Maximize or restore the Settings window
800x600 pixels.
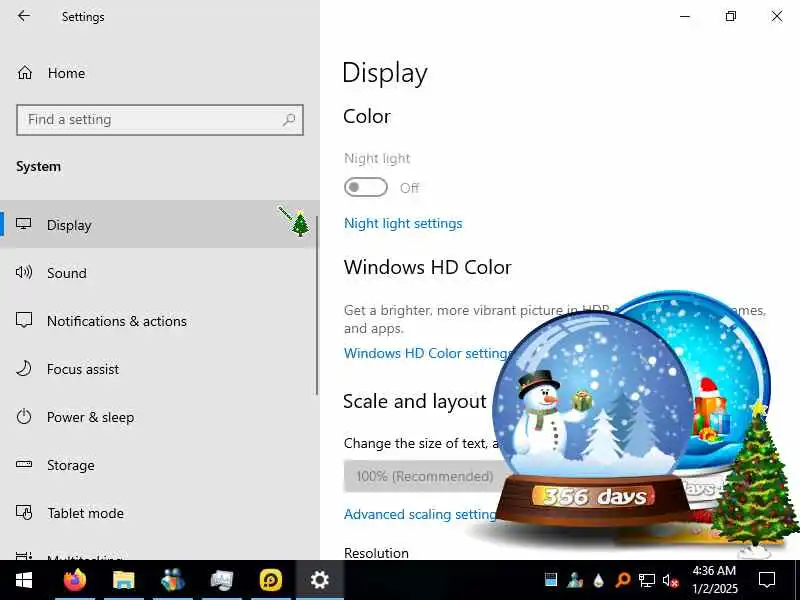[x=731, y=16]
